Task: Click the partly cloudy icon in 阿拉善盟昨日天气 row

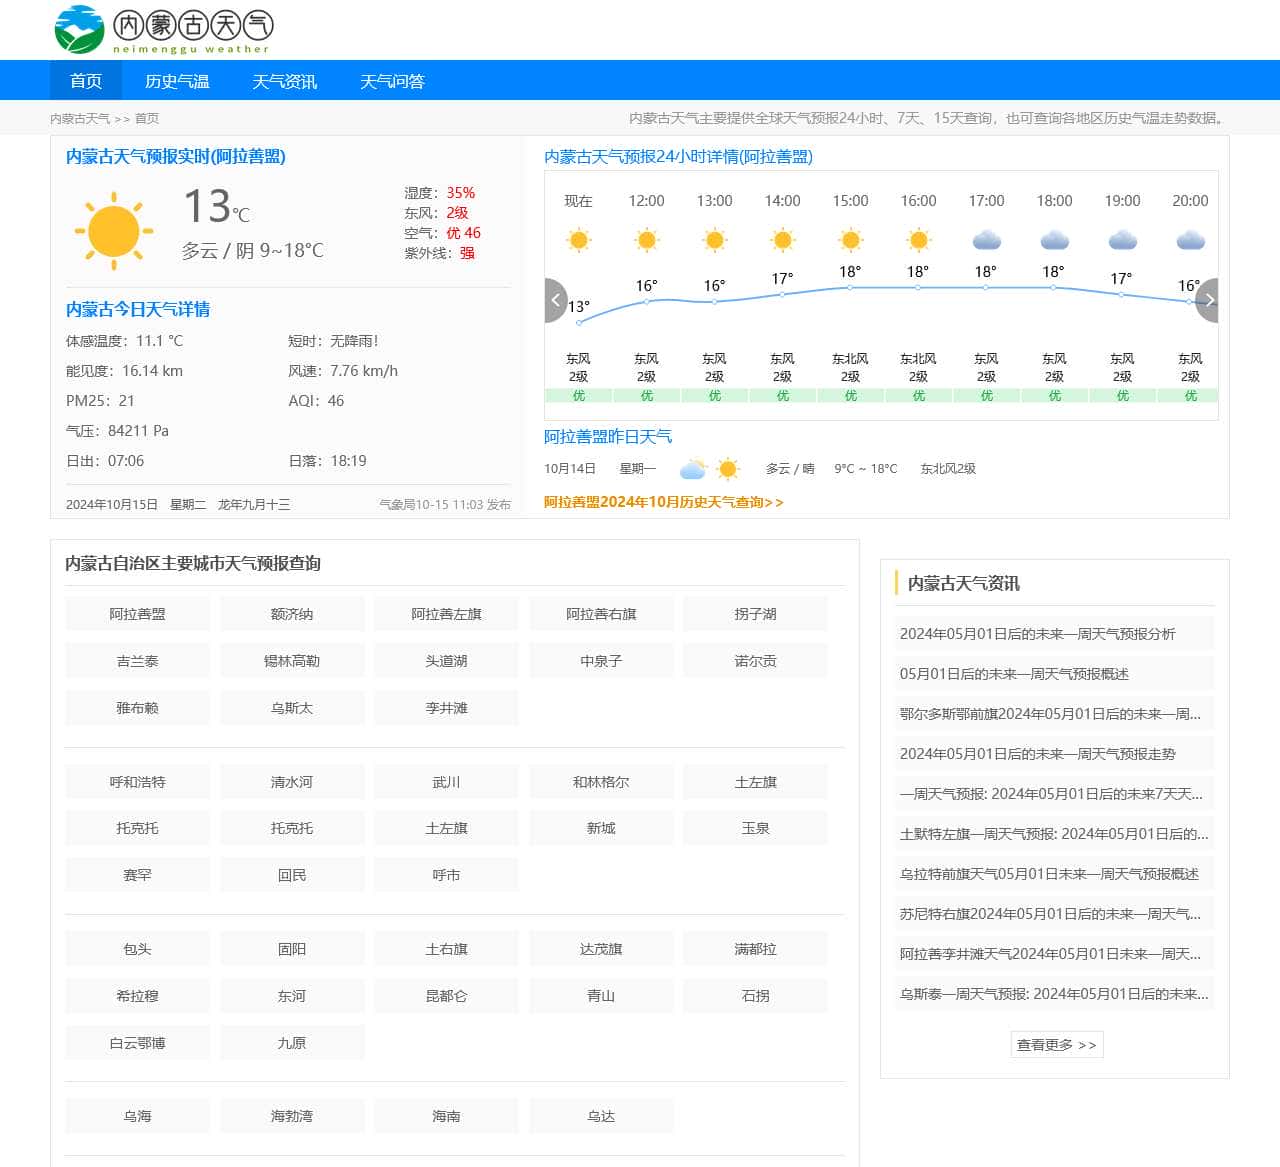Action: tap(706, 468)
